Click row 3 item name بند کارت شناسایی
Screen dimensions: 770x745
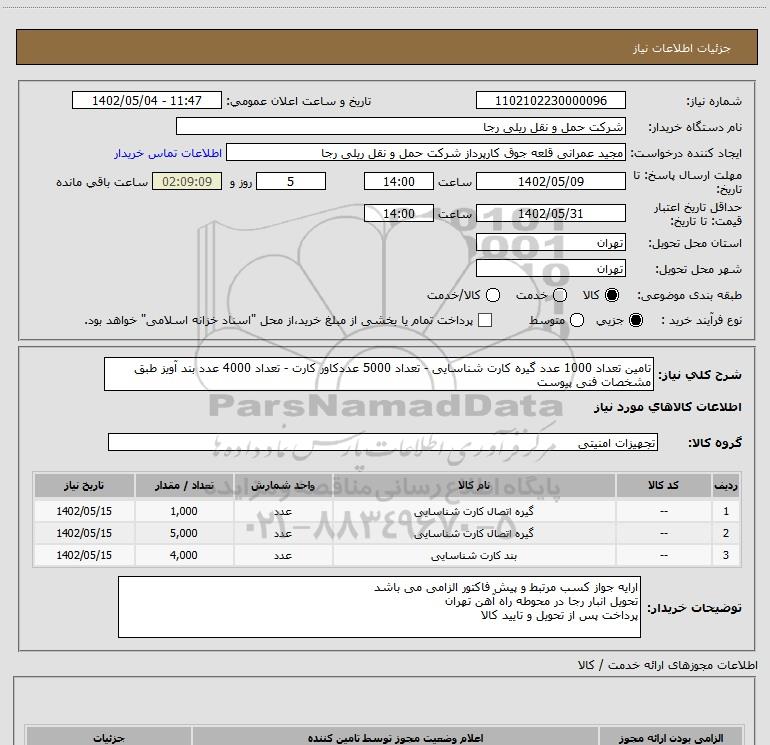[473, 555]
